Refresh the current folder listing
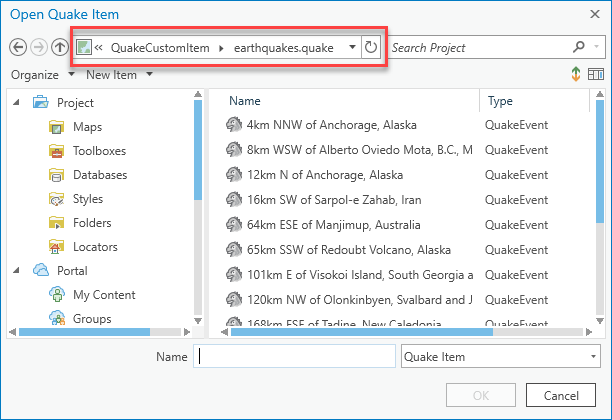This screenshot has width=612, height=420. coord(372,47)
